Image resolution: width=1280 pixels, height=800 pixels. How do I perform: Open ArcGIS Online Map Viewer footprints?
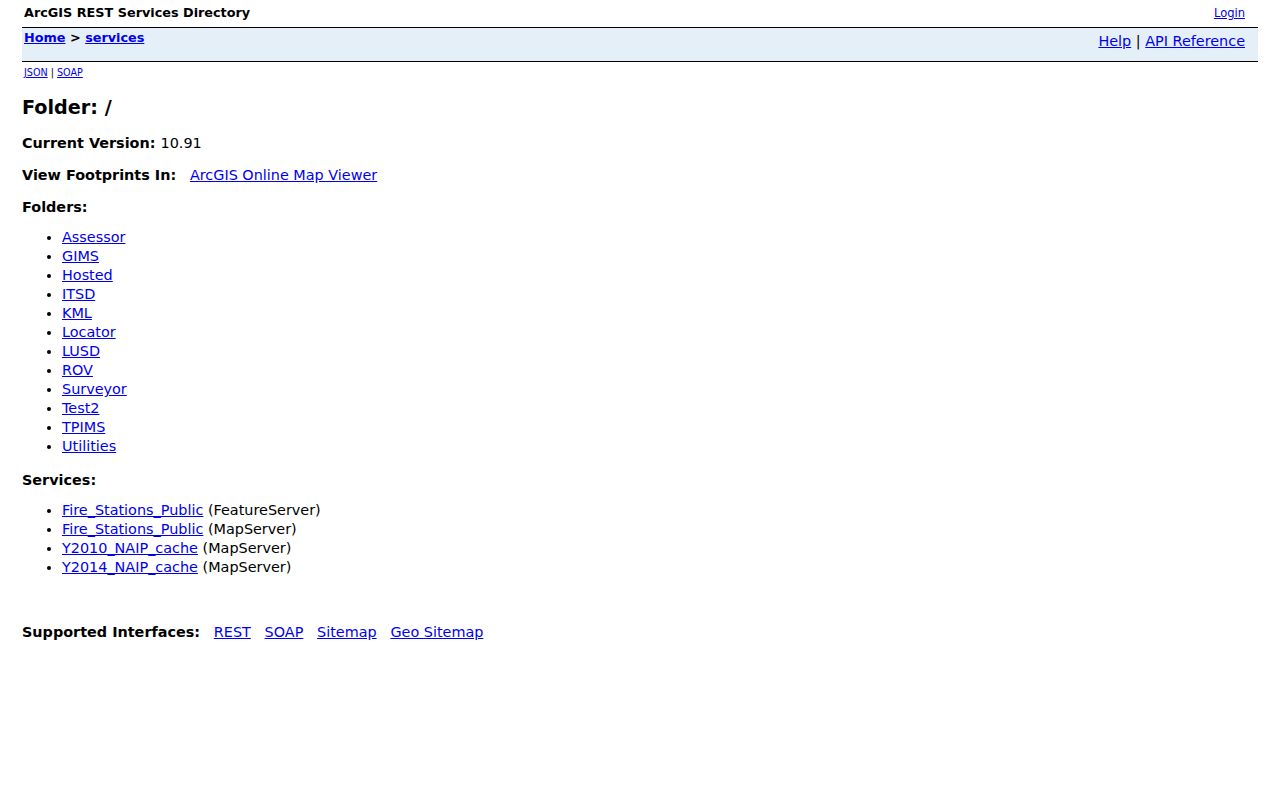tap(283, 175)
